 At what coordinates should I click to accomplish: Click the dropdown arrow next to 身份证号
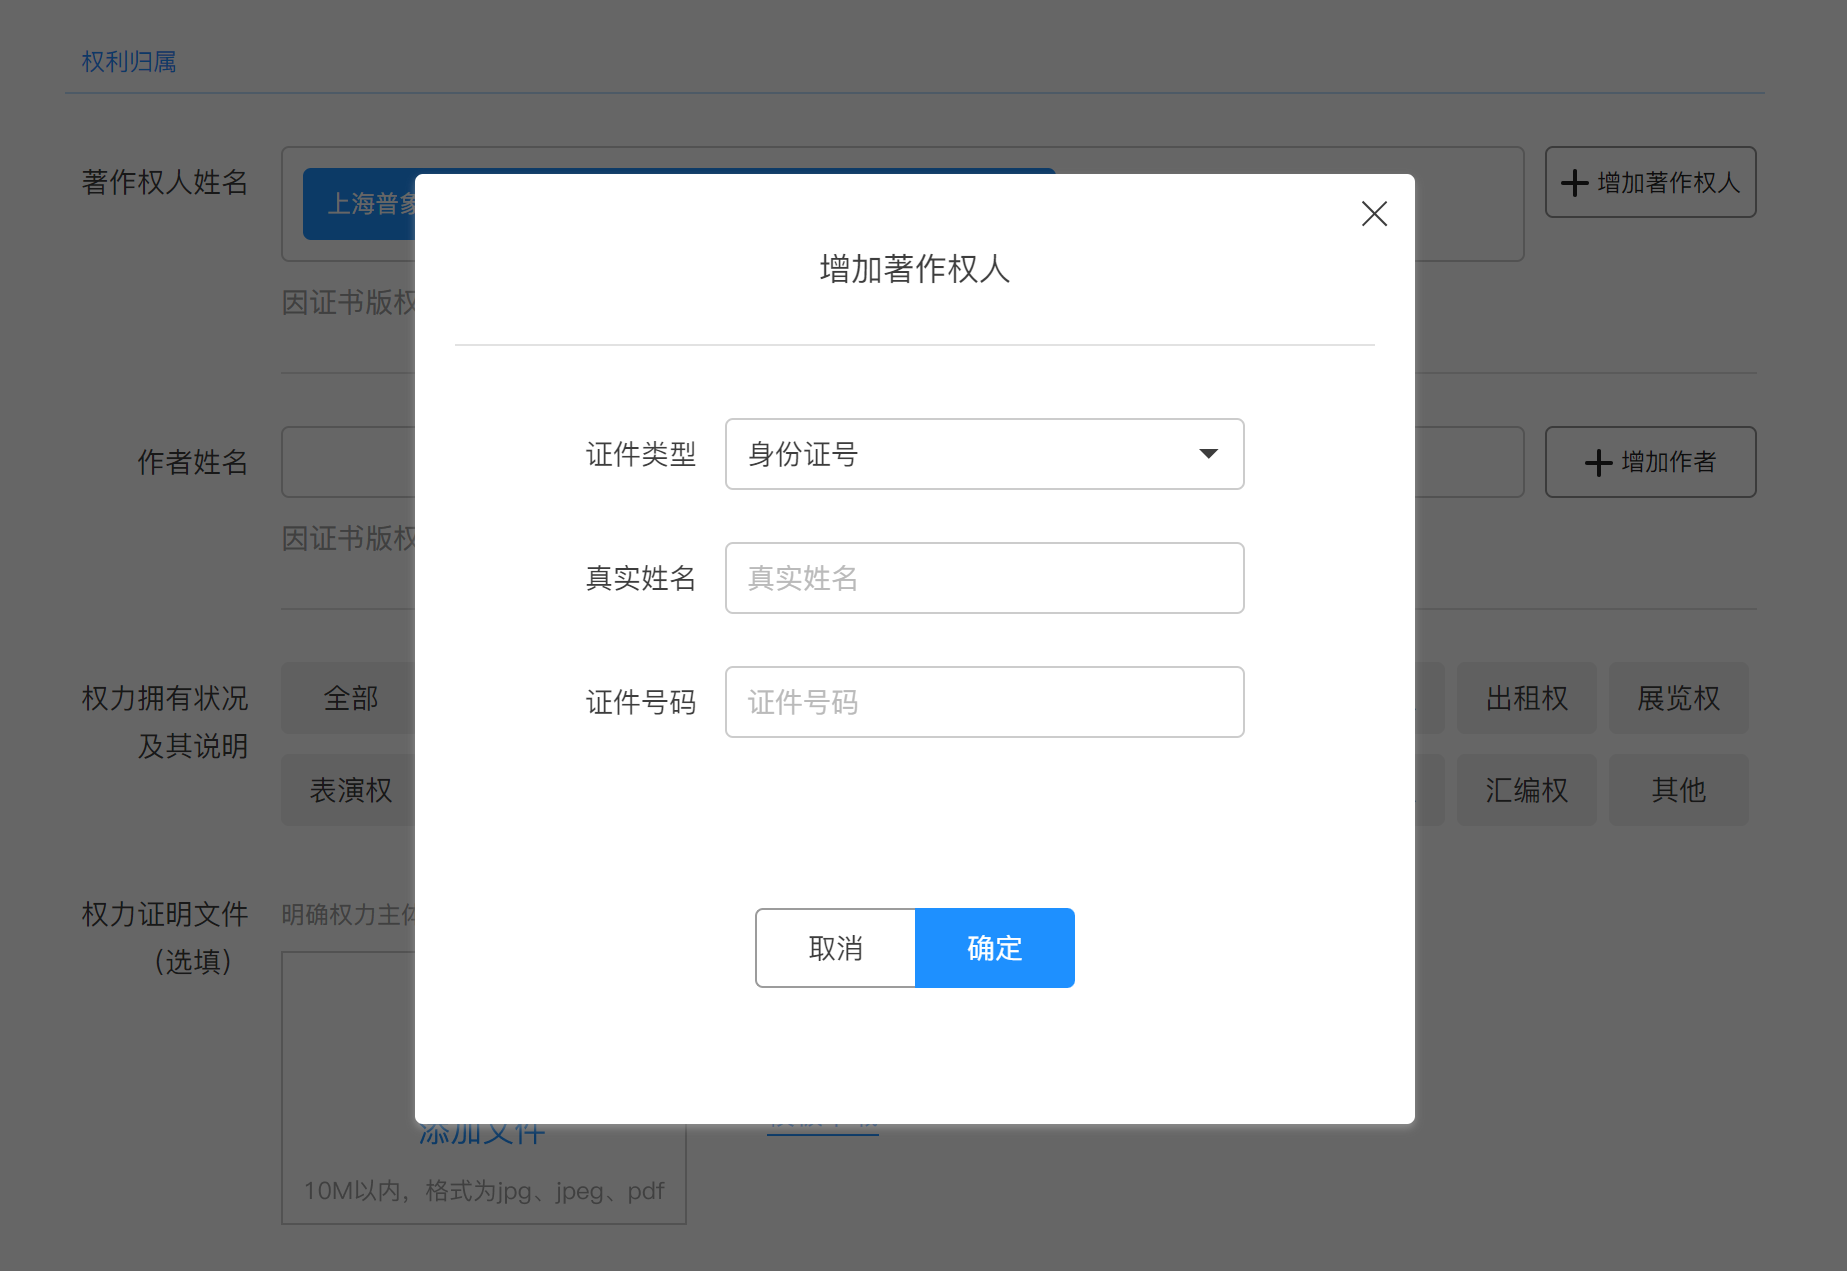[1208, 454]
